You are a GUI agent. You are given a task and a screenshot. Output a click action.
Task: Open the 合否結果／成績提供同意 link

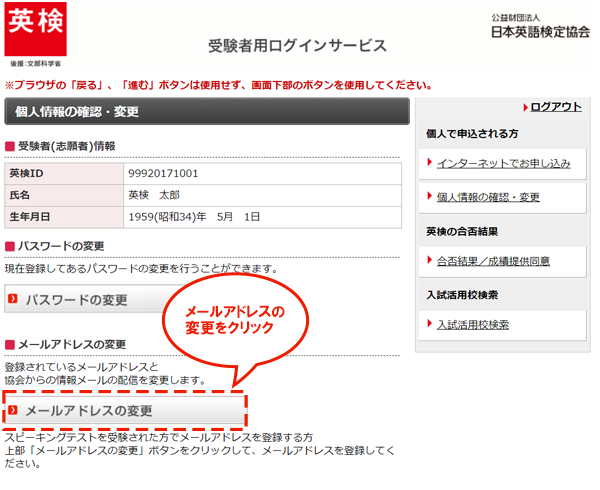(x=493, y=261)
